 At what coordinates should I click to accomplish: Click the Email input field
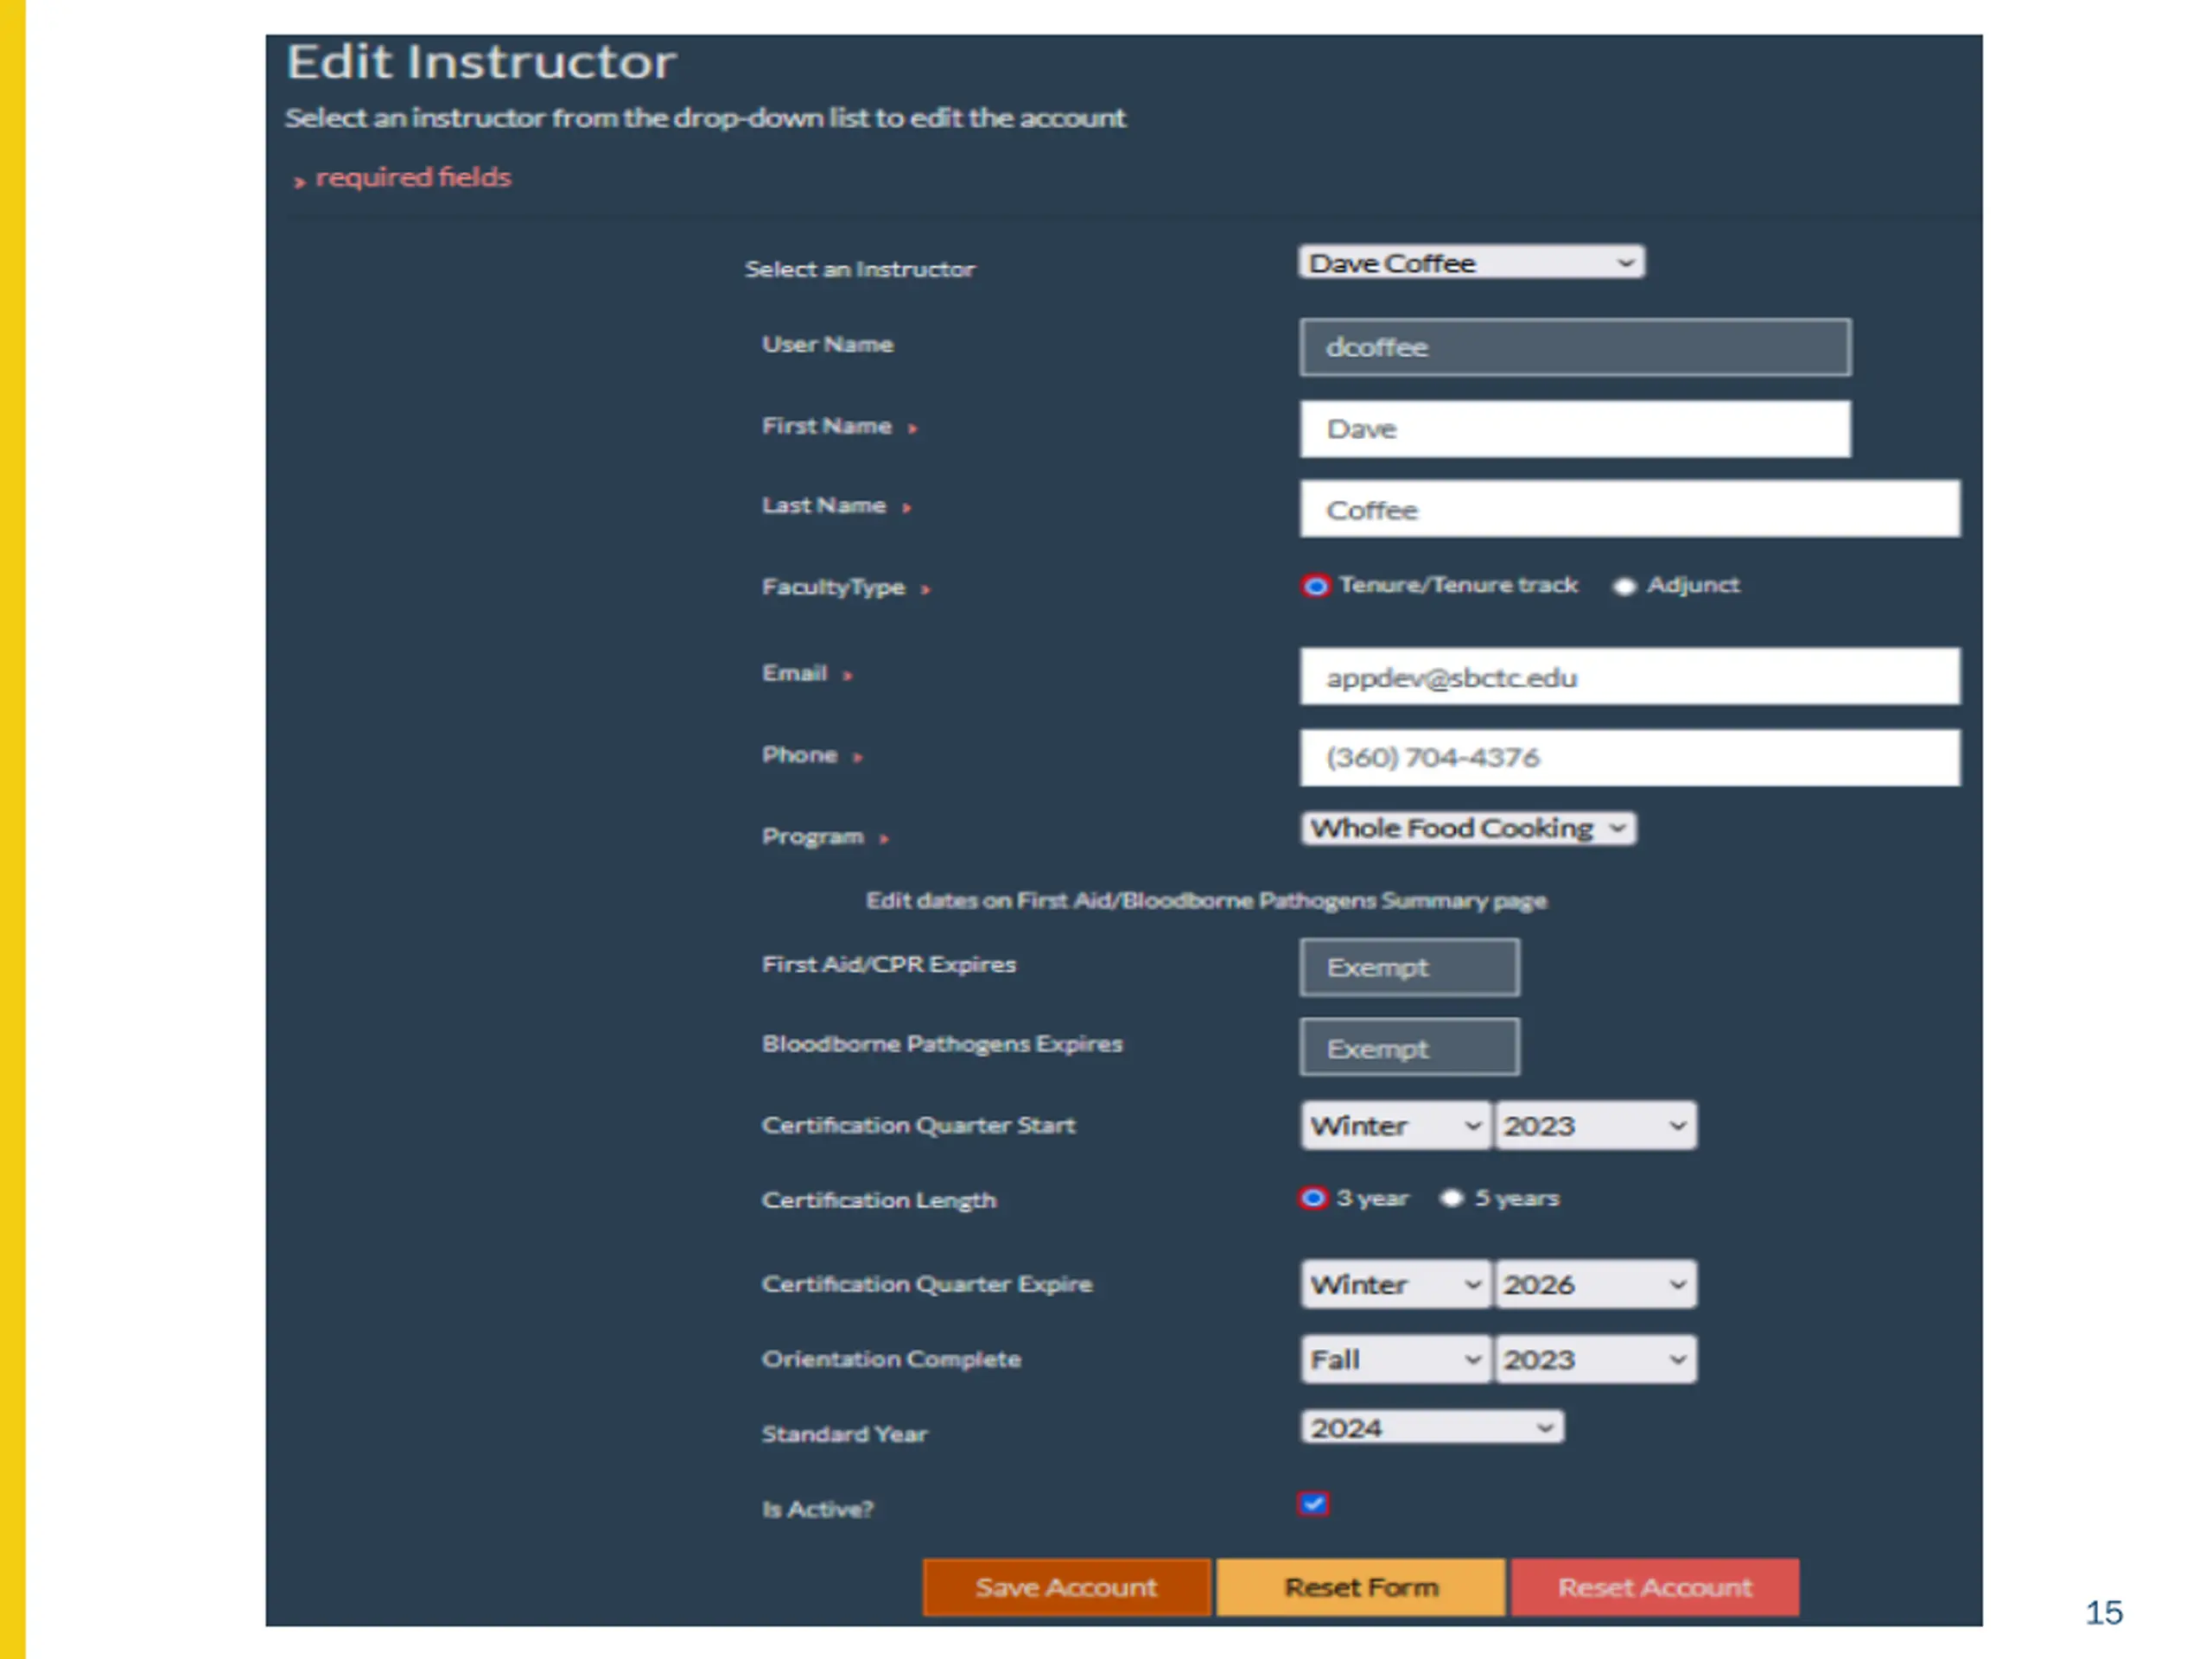(1630, 677)
